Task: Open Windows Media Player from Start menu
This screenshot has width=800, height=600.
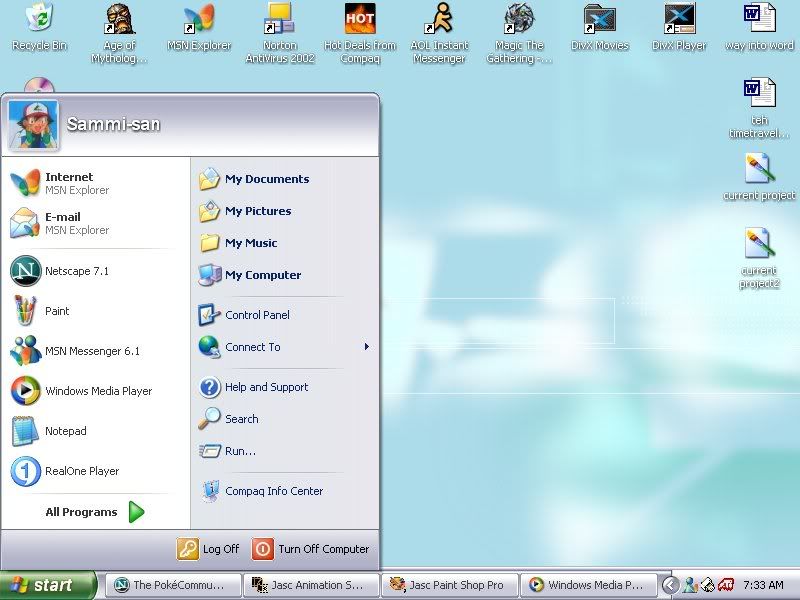Action: pos(95,391)
